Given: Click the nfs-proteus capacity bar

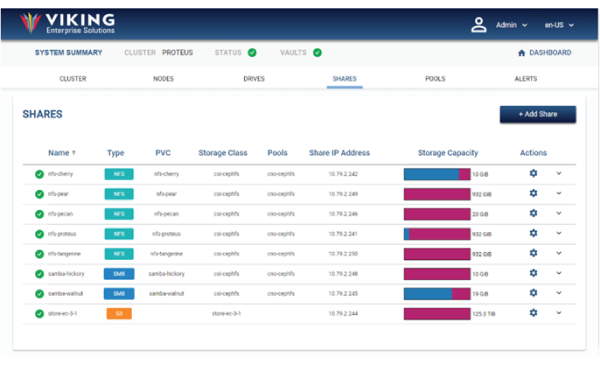Looking at the screenshot, I should tap(437, 234).
